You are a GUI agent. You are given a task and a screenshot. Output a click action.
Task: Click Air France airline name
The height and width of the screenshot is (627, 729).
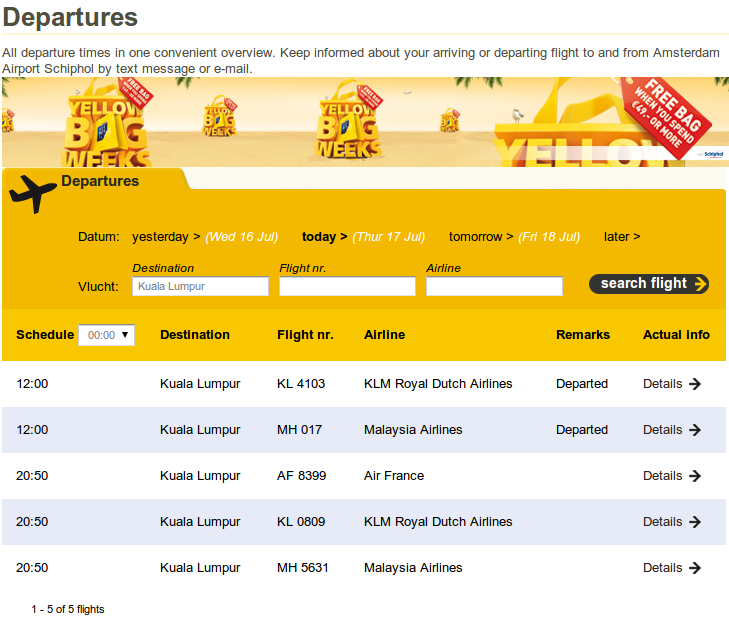pyautogui.click(x=394, y=476)
